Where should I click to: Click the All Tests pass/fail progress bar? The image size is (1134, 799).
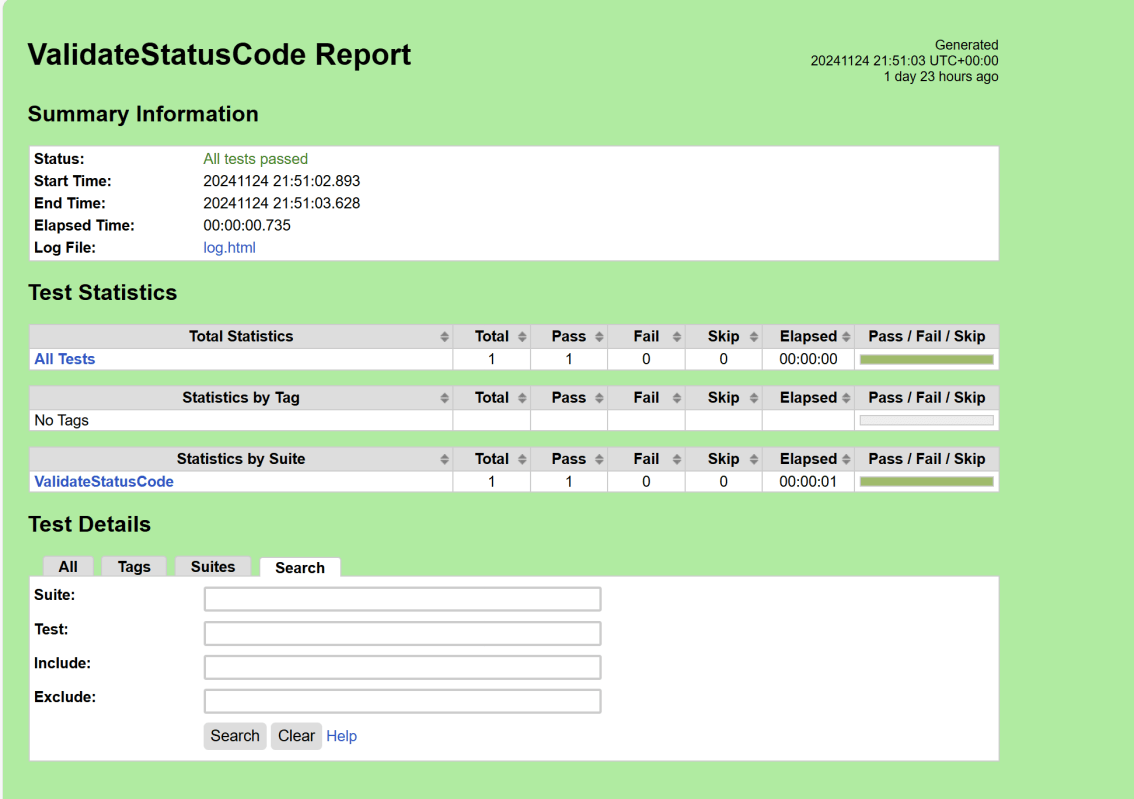click(x=926, y=359)
